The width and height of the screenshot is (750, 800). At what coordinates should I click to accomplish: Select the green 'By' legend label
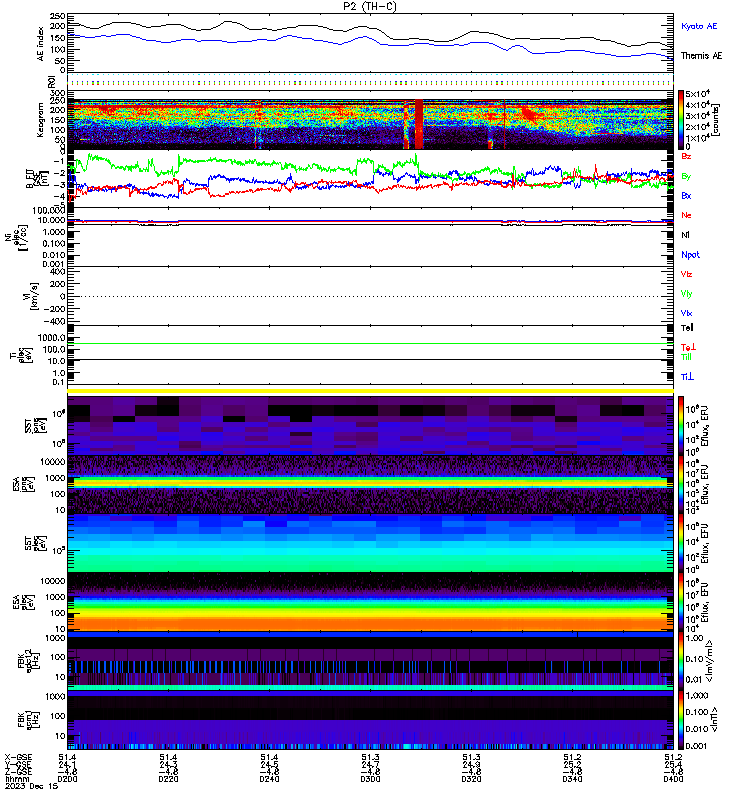pos(686,177)
